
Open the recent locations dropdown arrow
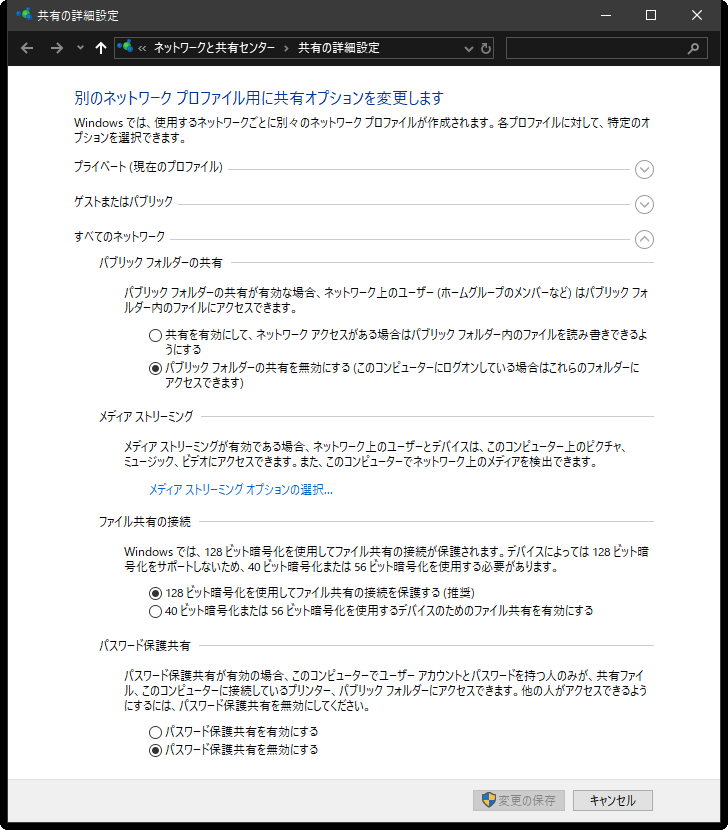point(80,48)
